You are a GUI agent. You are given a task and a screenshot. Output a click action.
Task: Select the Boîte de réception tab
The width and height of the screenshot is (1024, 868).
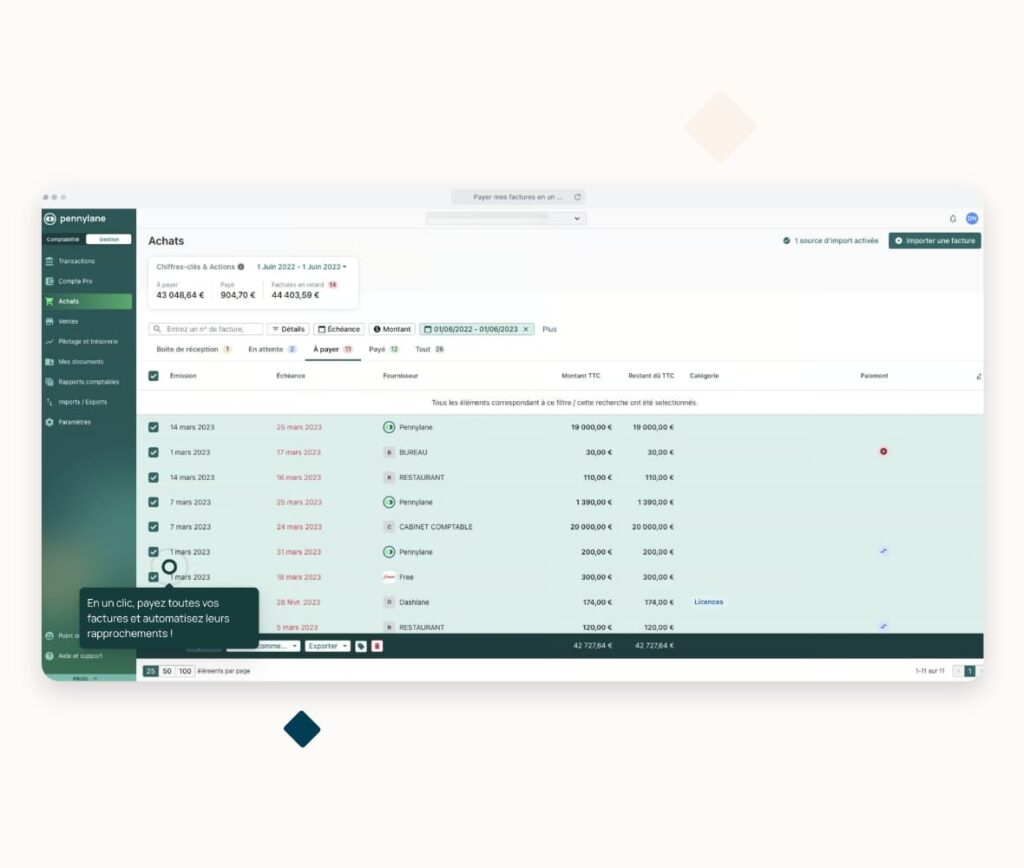pos(193,349)
